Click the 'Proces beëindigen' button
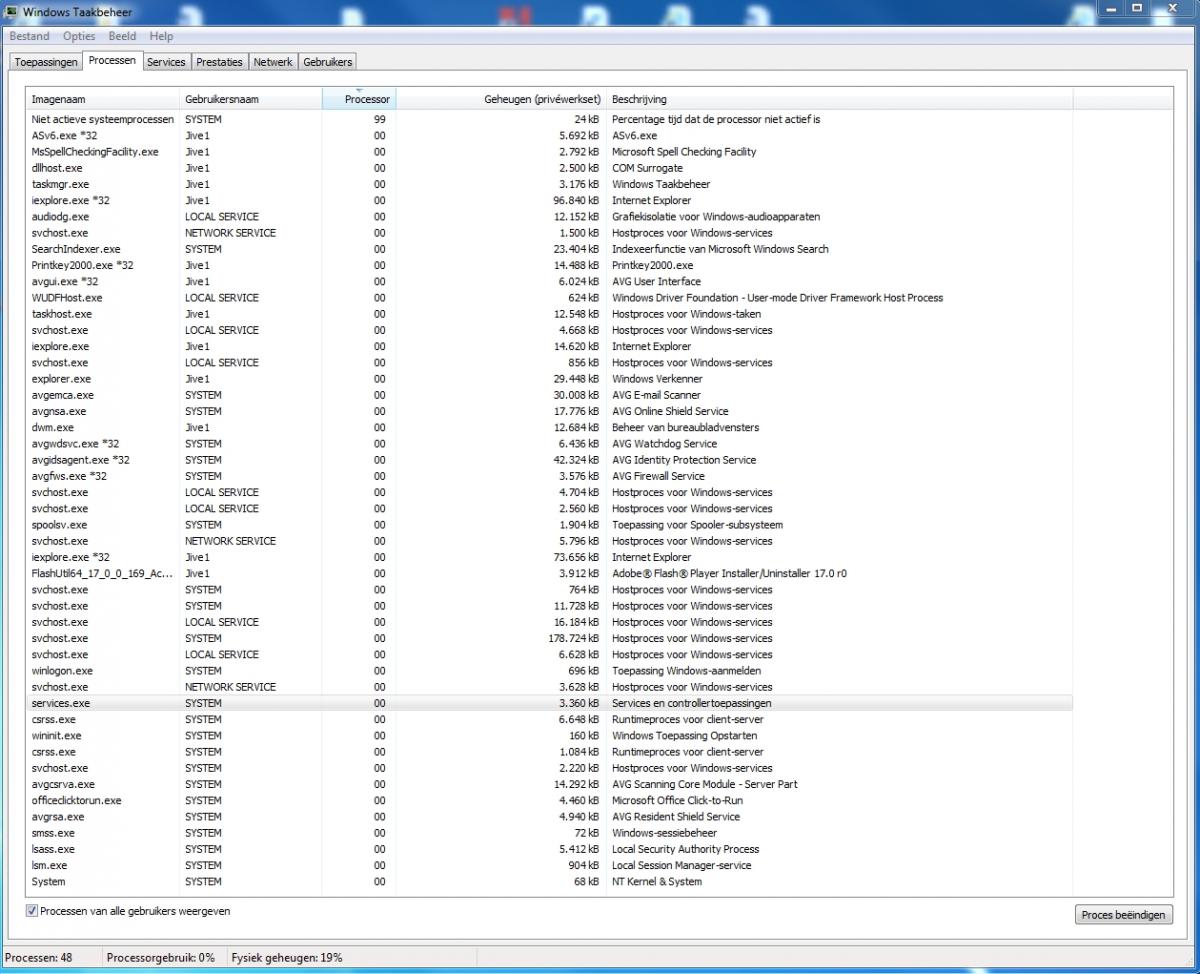The width and height of the screenshot is (1200, 974). (1123, 915)
